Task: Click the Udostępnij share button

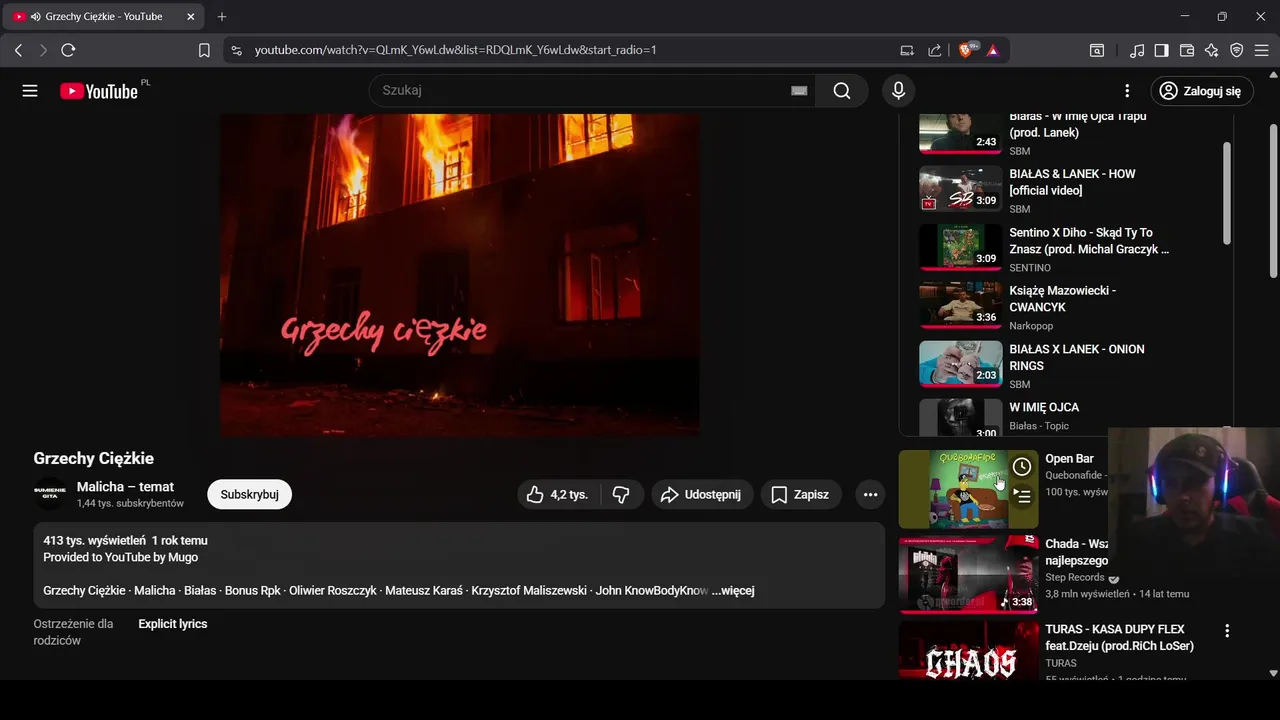Action: (702, 494)
